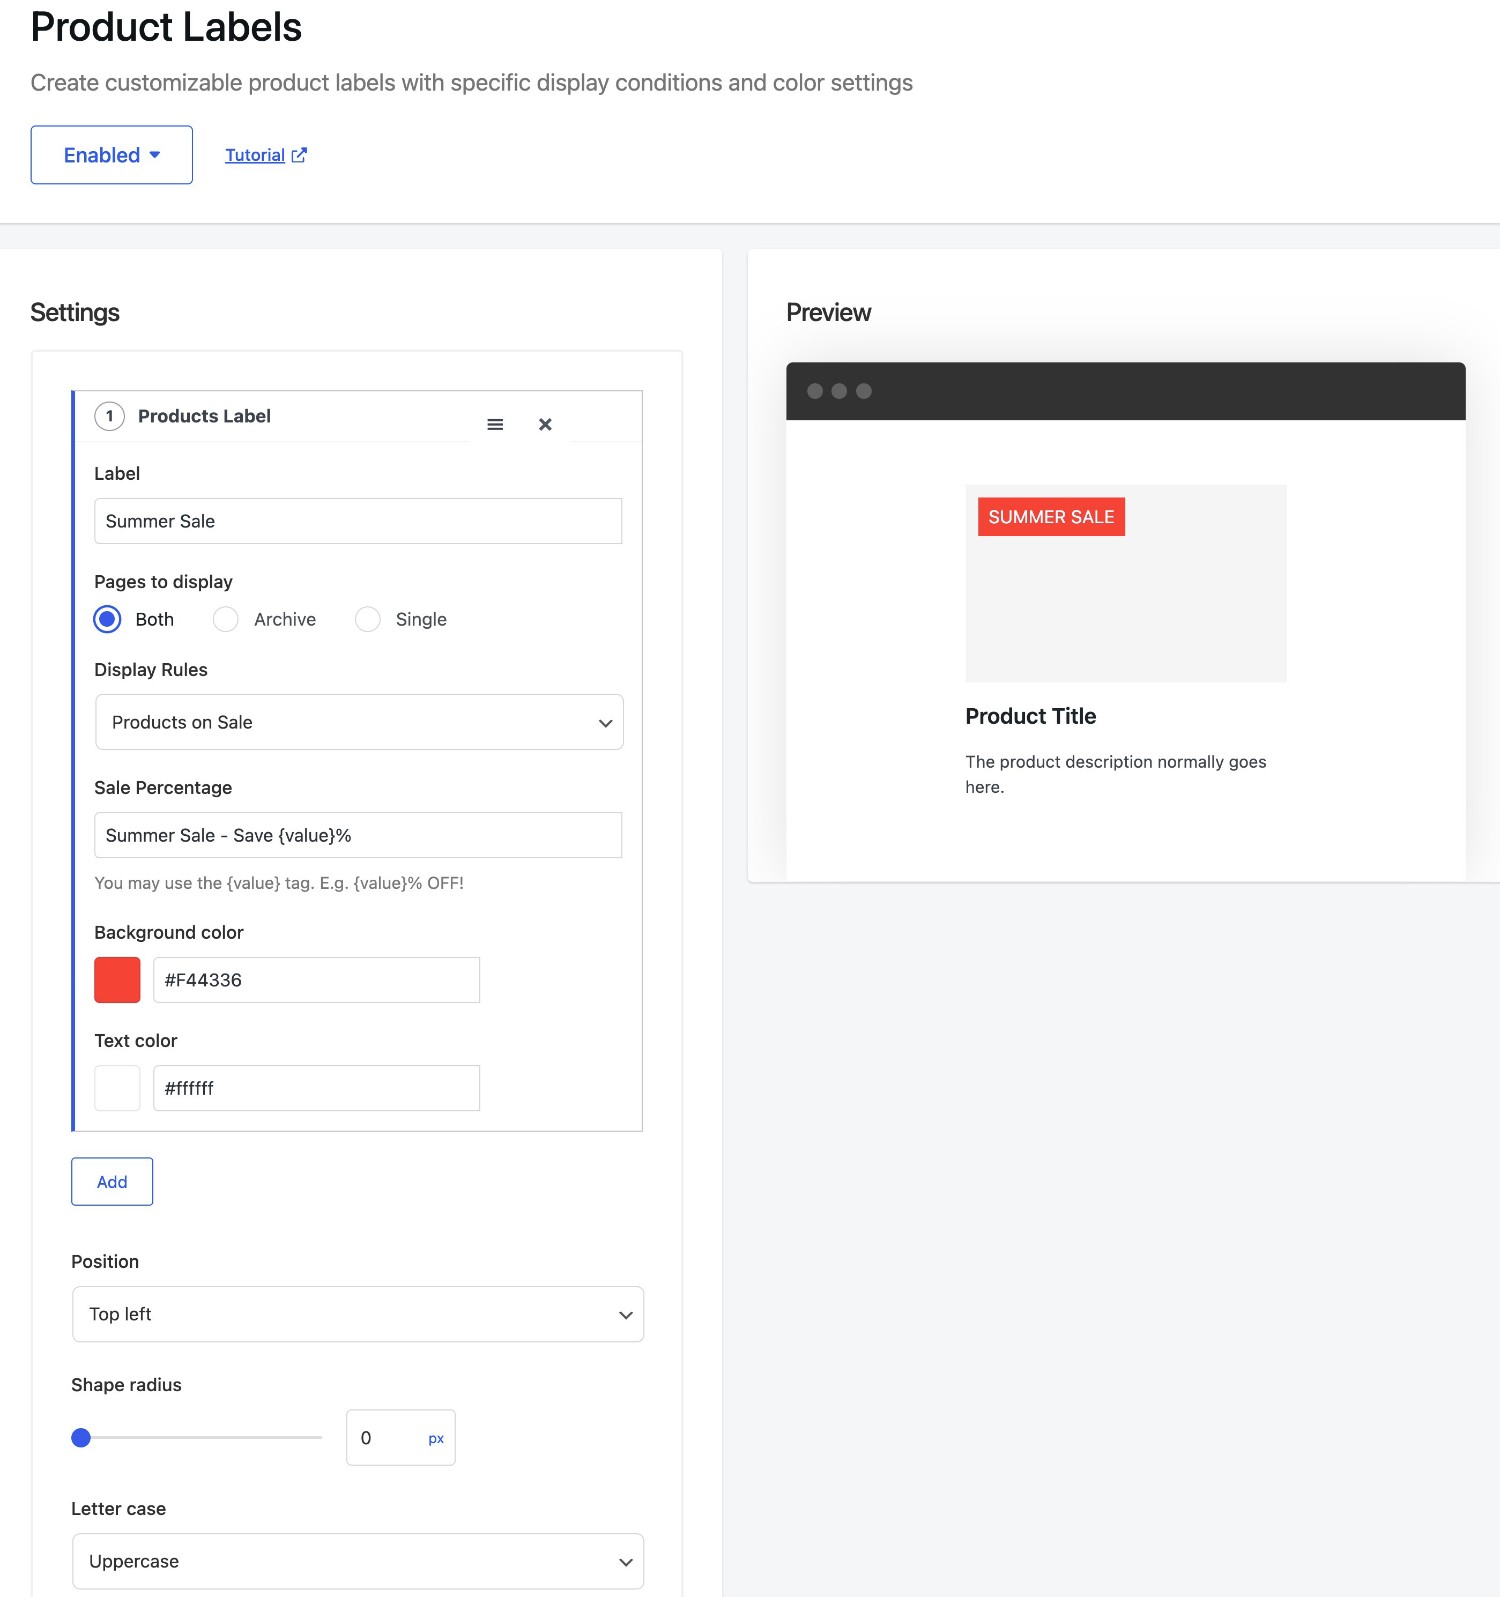The image size is (1500, 1597).
Task: Click the Product Title text in preview
Action: [x=1030, y=716]
